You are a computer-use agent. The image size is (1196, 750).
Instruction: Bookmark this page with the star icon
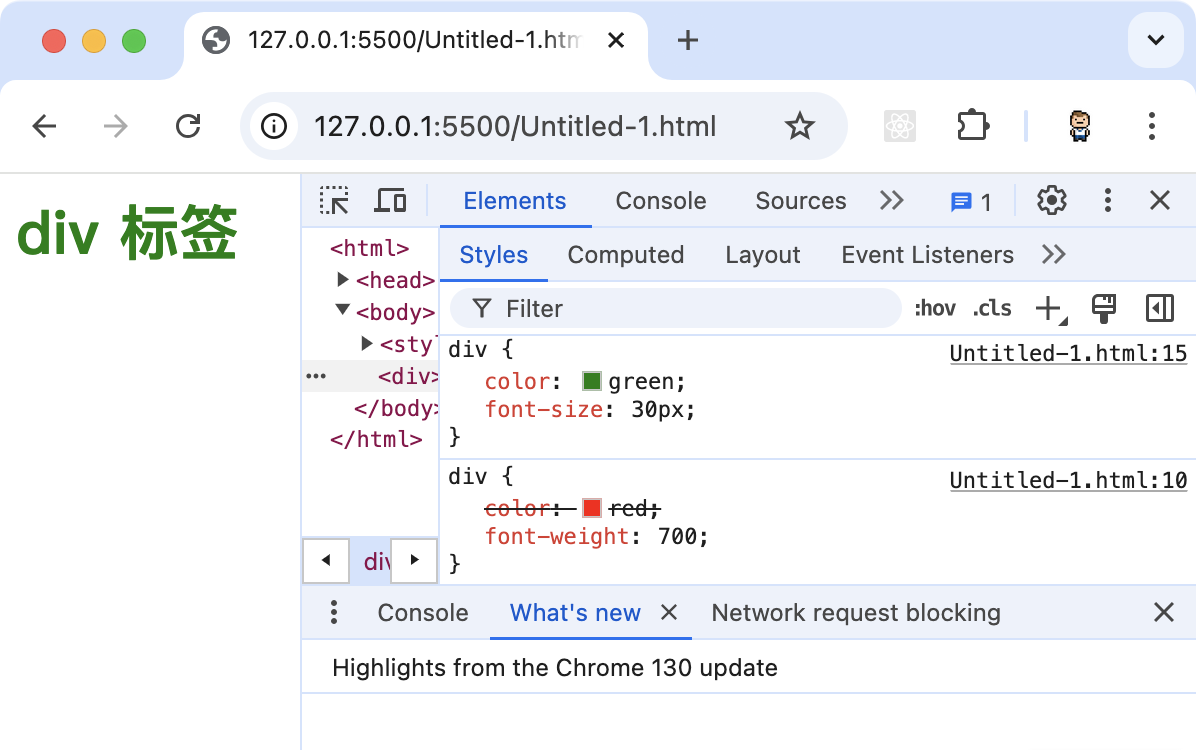(x=799, y=126)
